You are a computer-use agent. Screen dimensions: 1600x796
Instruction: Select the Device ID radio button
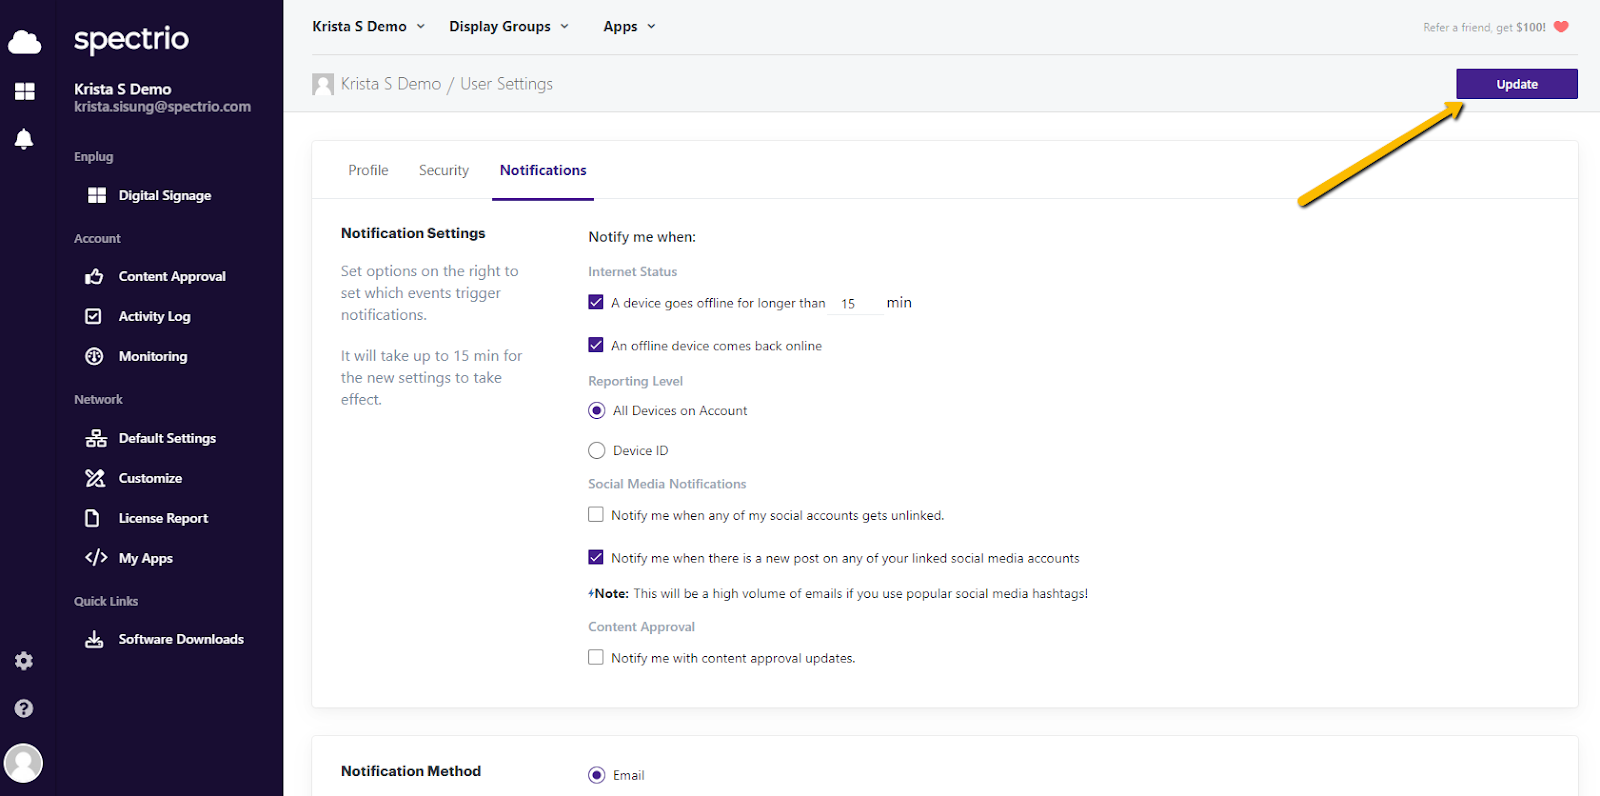(x=597, y=451)
